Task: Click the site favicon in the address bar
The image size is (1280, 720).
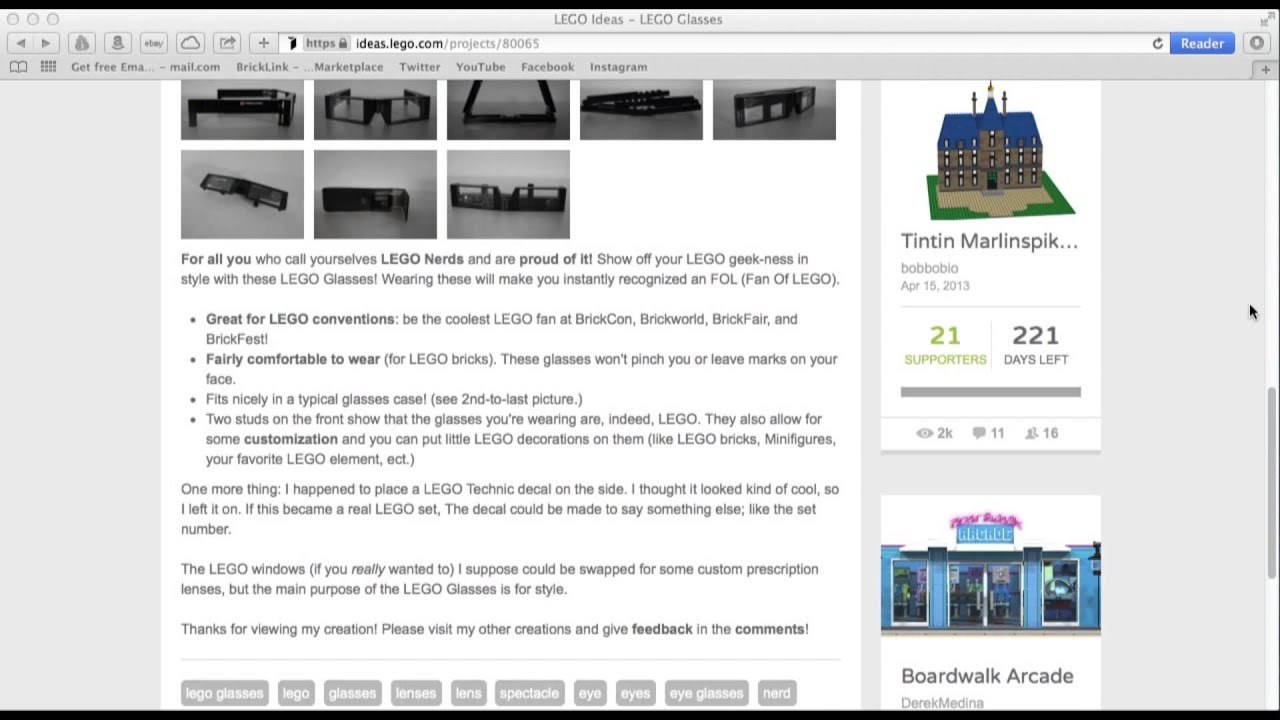Action: [x=292, y=43]
